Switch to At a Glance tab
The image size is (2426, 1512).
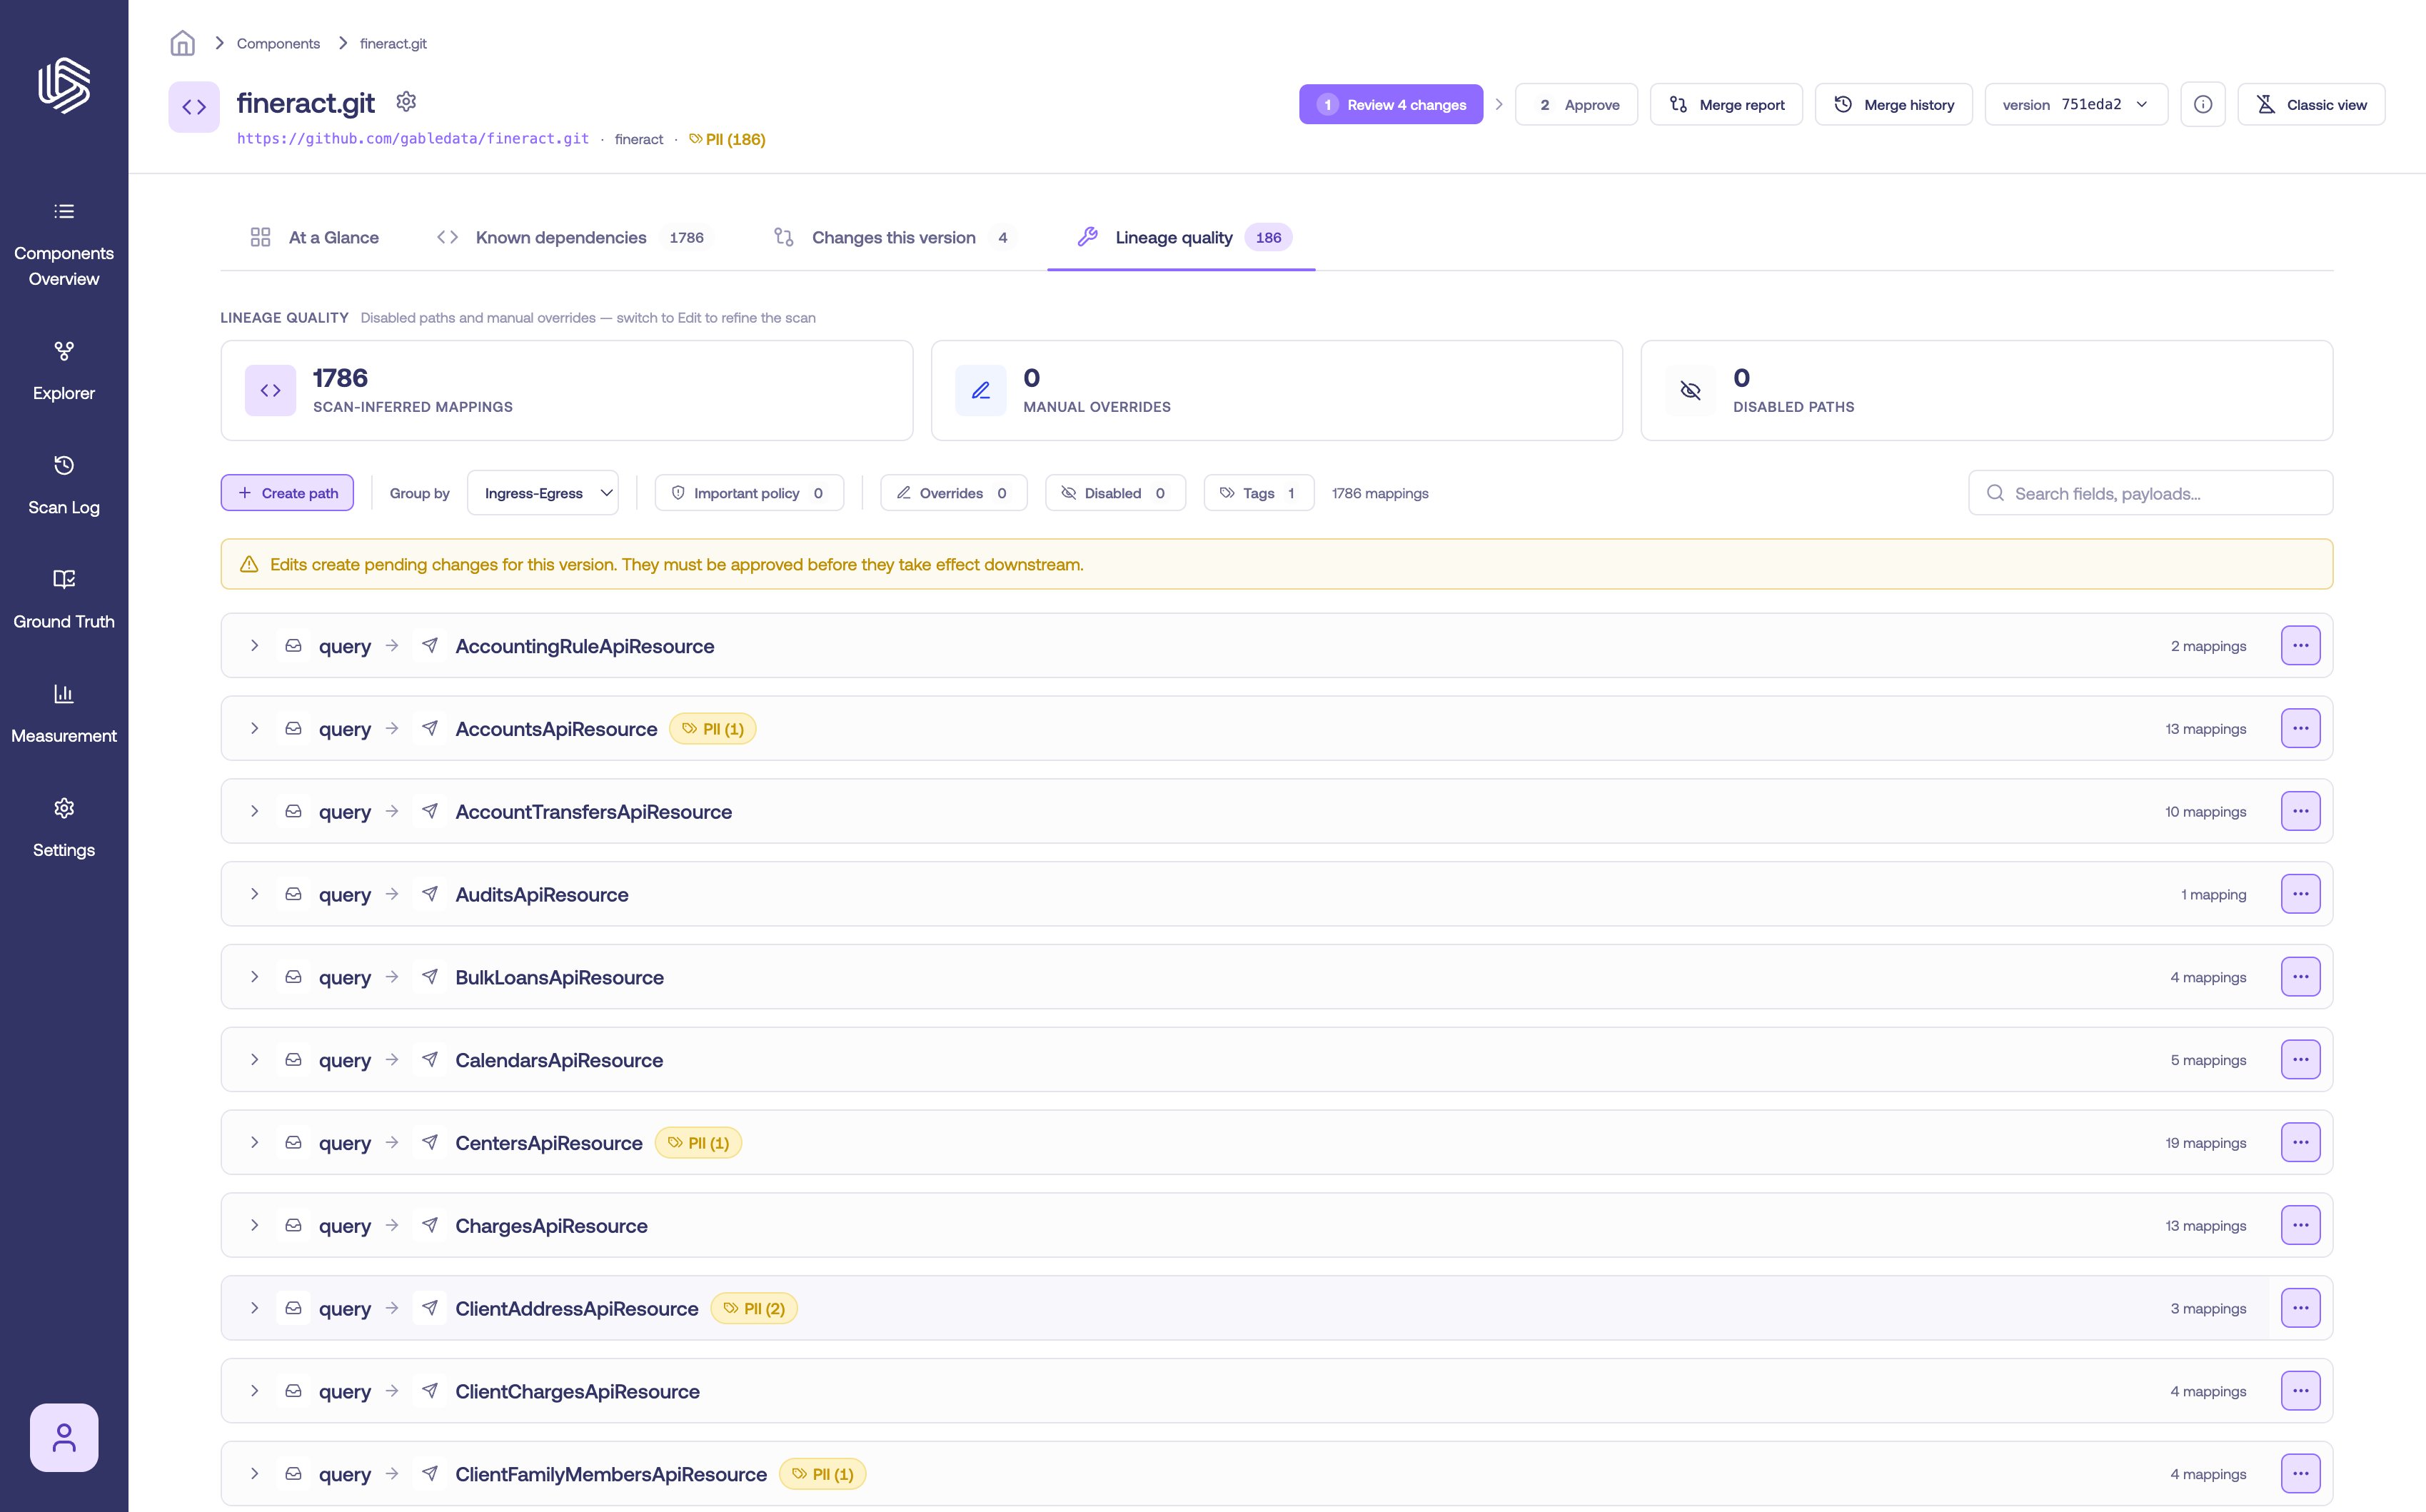pyautogui.click(x=314, y=237)
